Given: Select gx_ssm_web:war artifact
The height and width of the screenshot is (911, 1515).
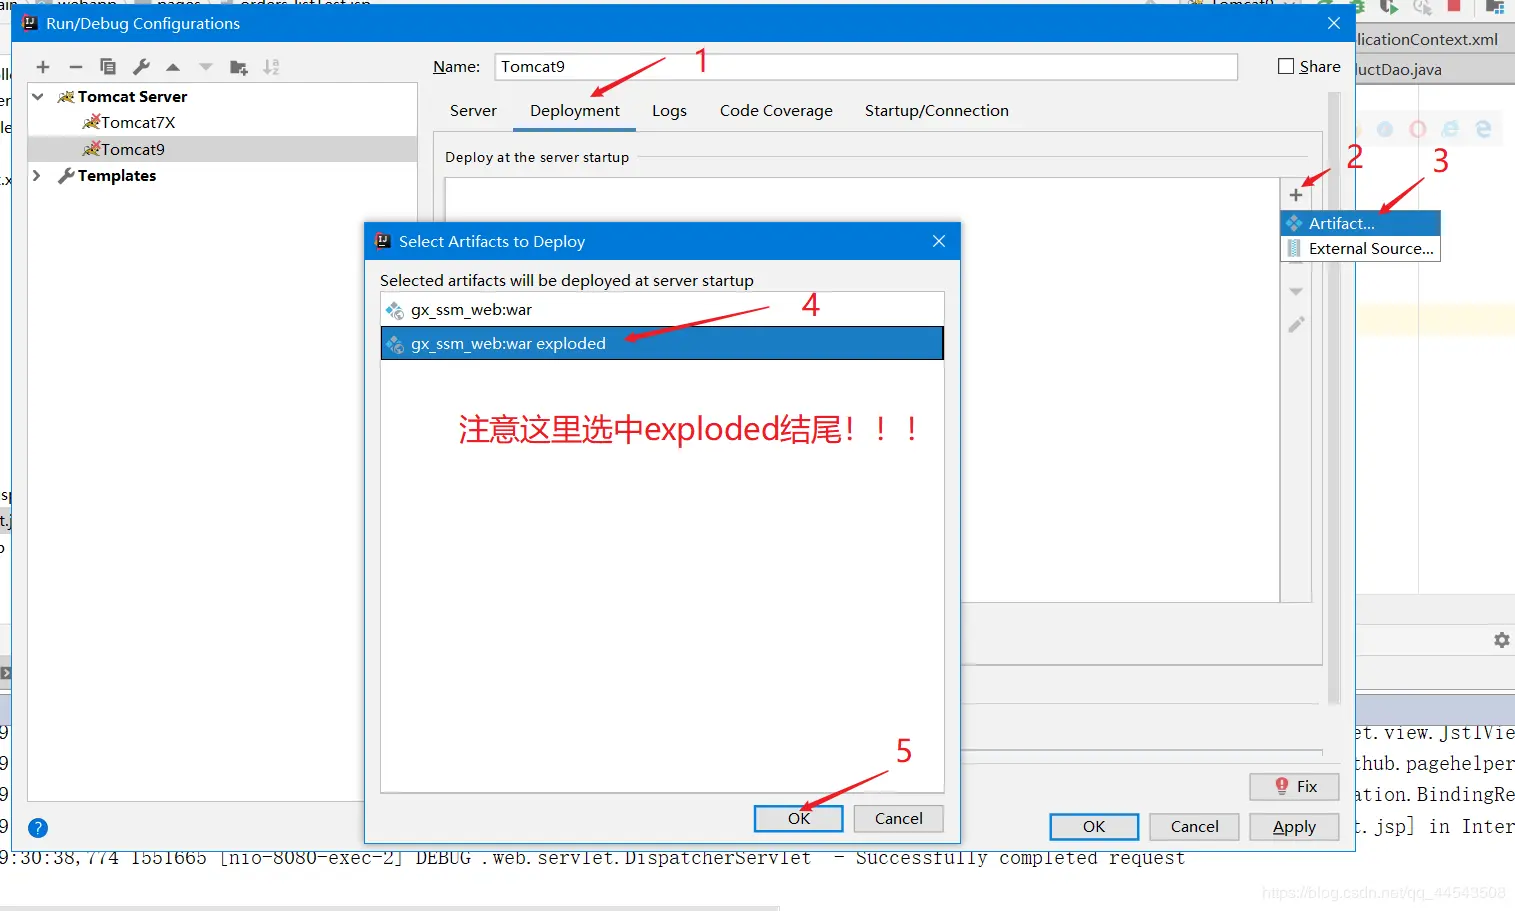Looking at the screenshot, I should pyautogui.click(x=662, y=310).
